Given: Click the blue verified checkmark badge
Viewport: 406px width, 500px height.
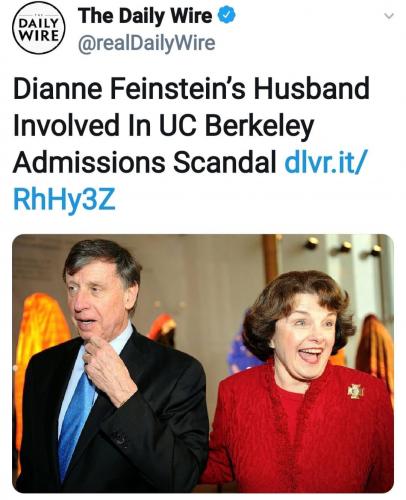Looking at the screenshot, I should 226,15.
